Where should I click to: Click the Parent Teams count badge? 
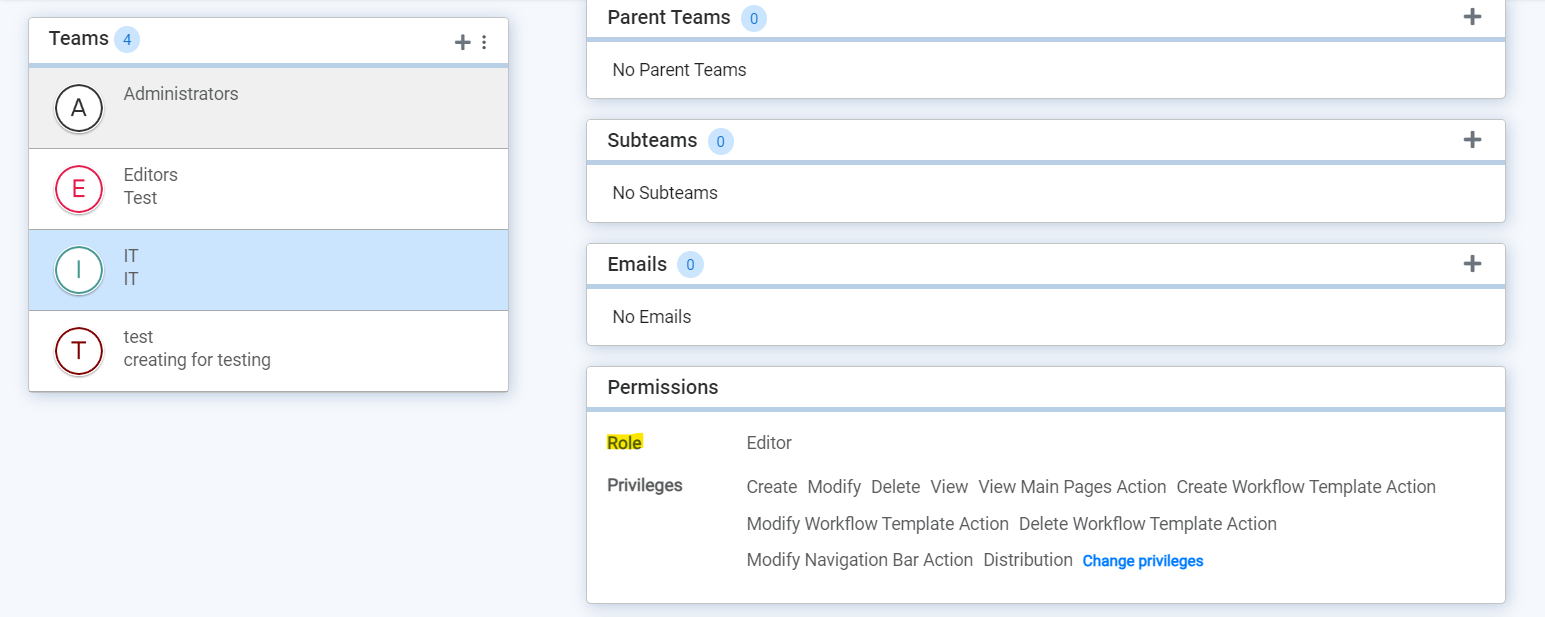[754, 18]
